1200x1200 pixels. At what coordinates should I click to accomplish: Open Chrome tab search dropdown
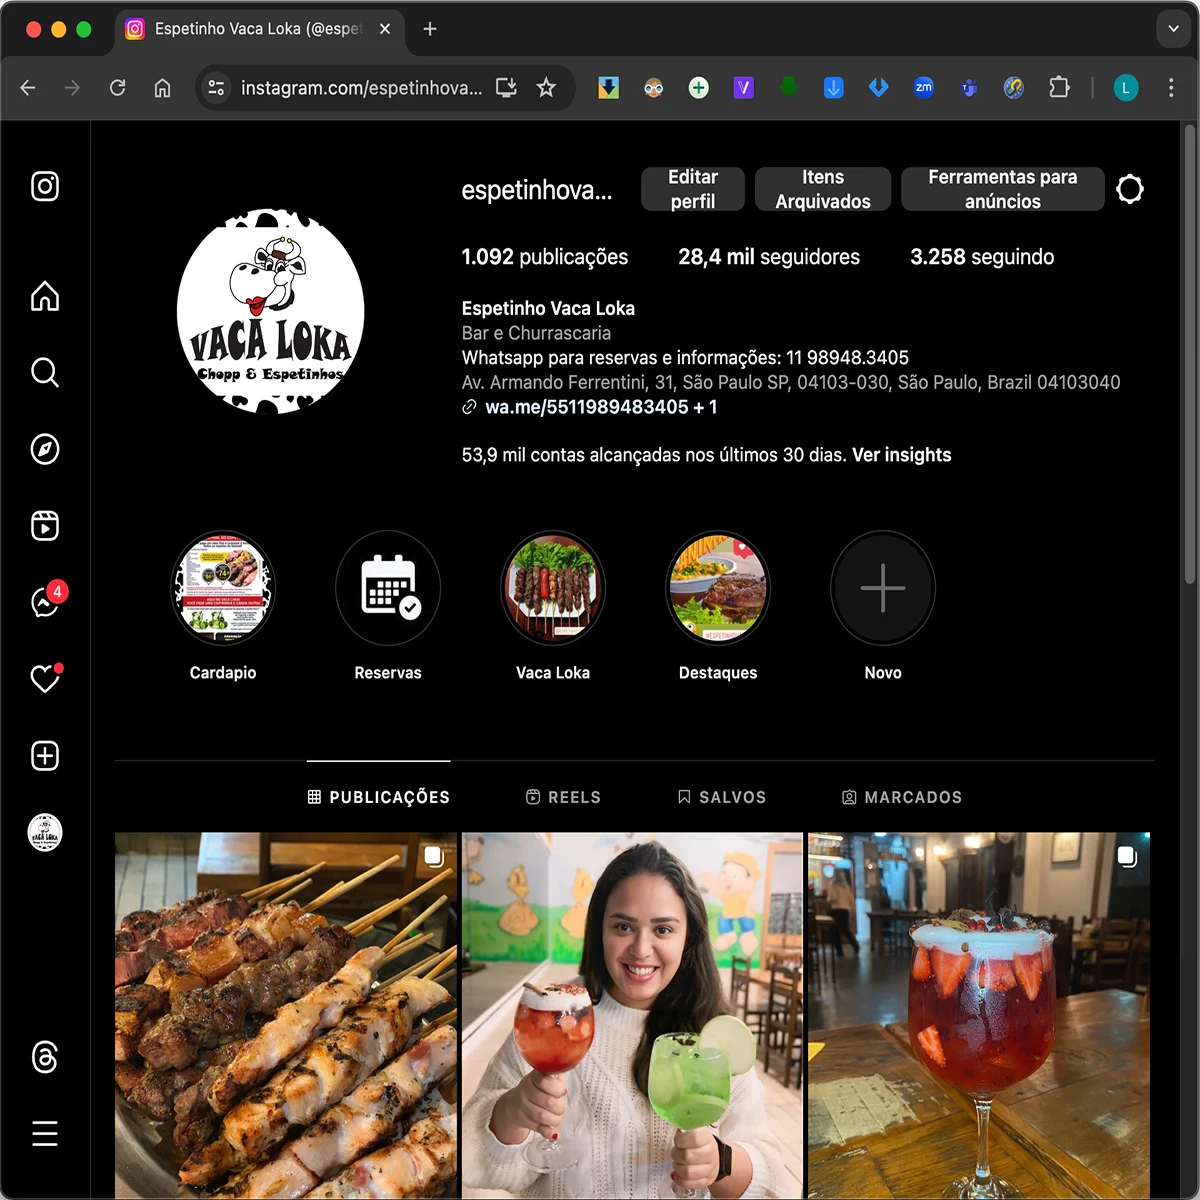pos(1173,29)
